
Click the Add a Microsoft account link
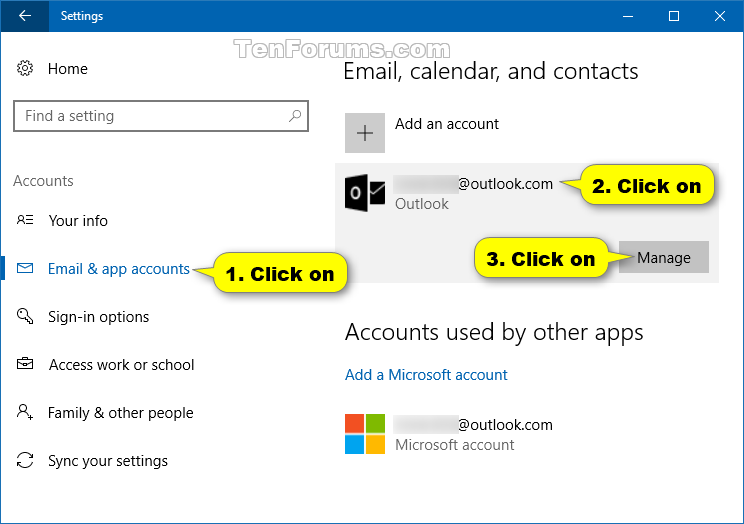click(426, 374)
